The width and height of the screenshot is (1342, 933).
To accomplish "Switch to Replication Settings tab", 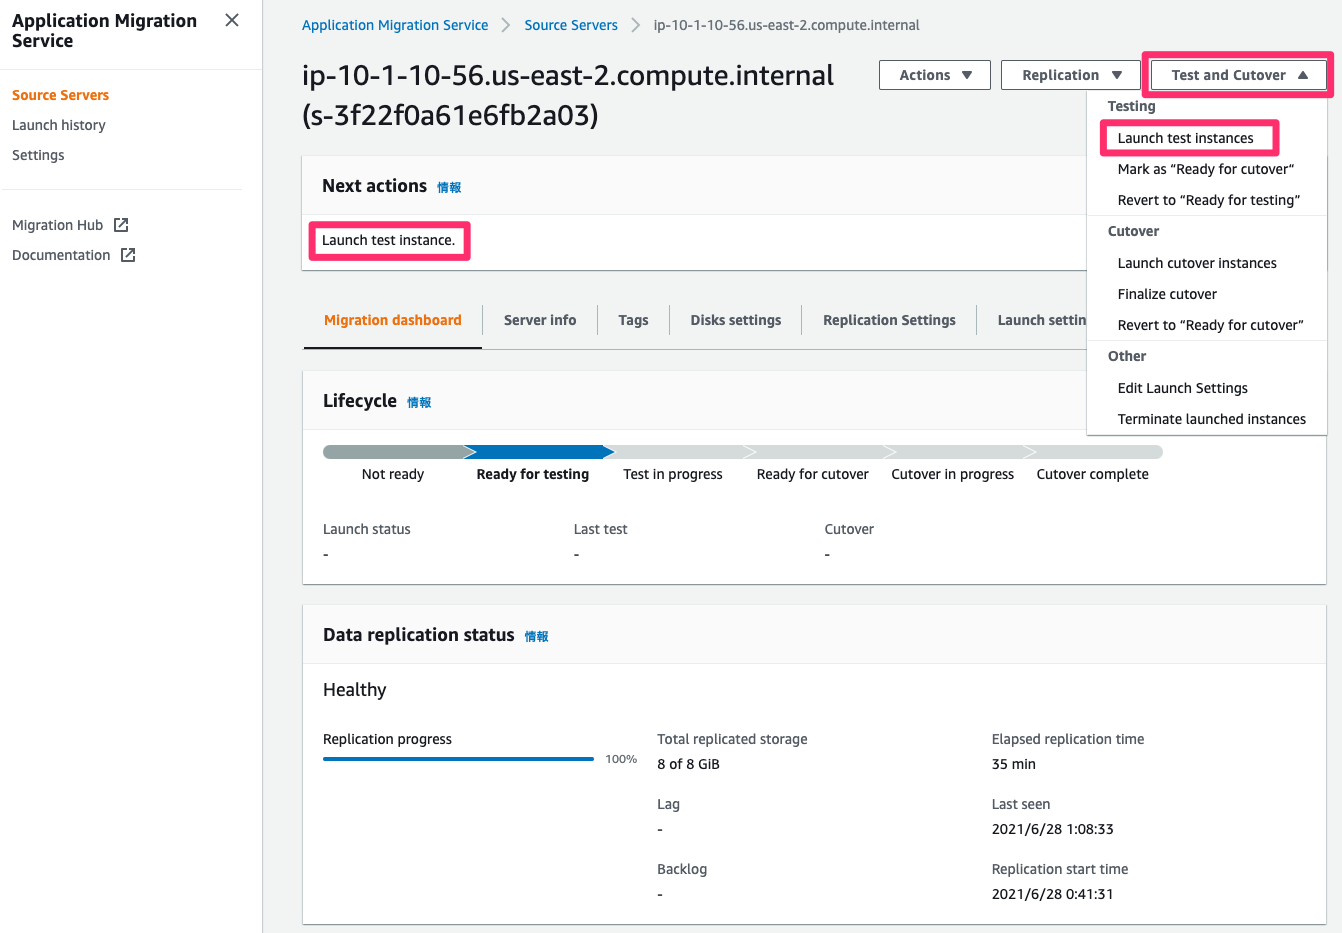I will click(x=889, y=320).
